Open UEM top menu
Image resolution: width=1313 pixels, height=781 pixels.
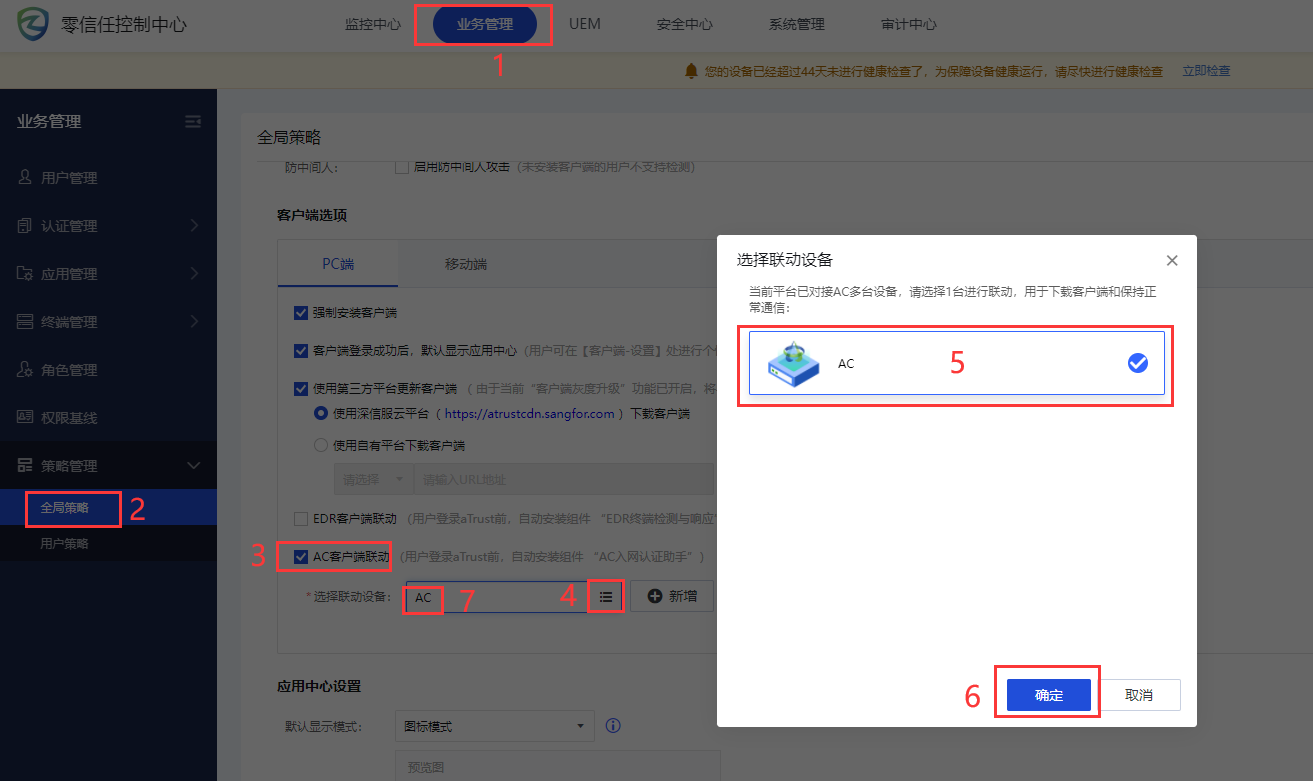(x=585, y=24)
